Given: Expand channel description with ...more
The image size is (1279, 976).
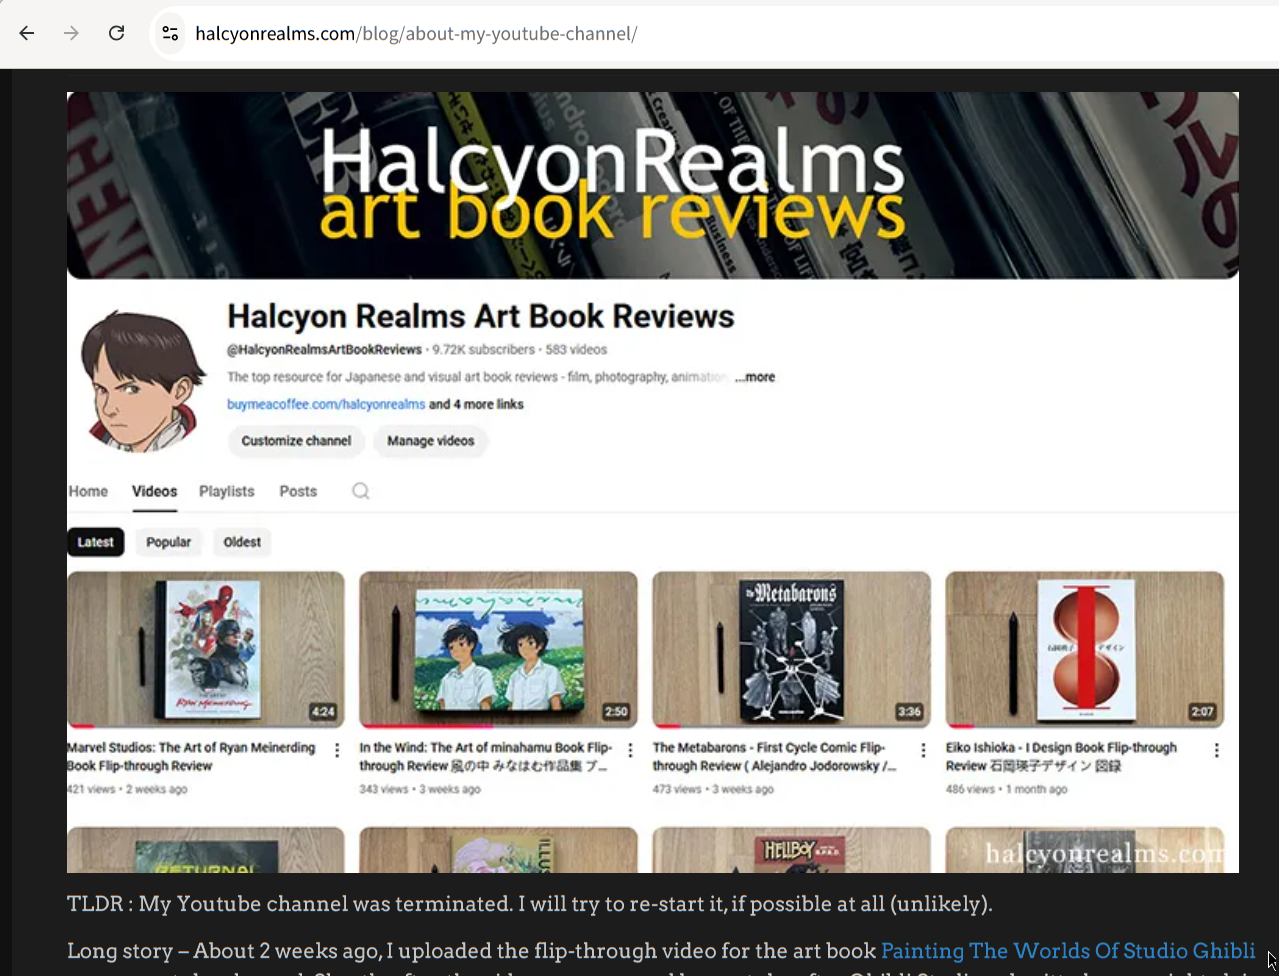Looking at the screenshot, I should 755,377.
